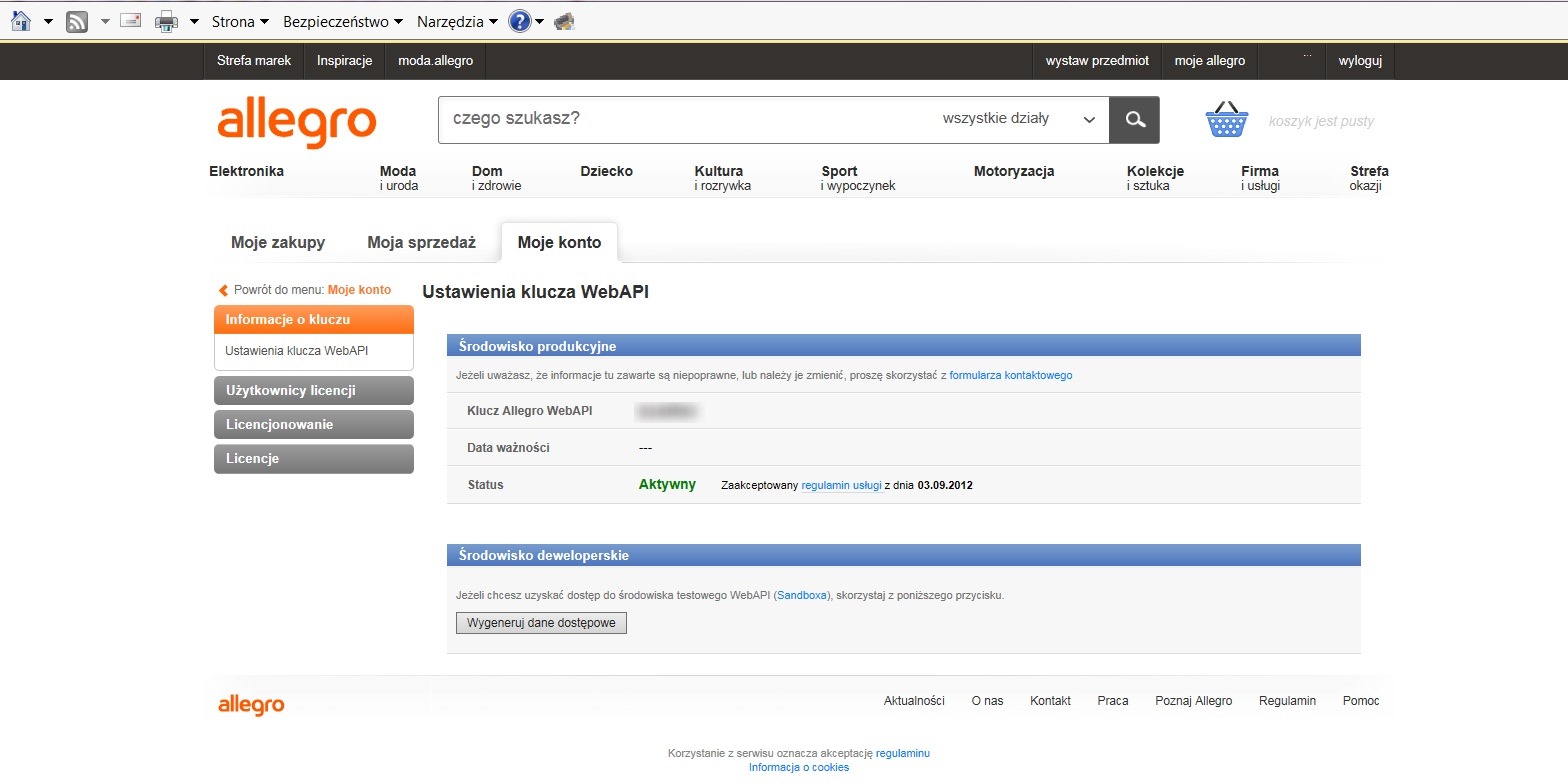1568x784 pixels.
Task: Open the Strefa marek link
Action: [x=254, y=61]
